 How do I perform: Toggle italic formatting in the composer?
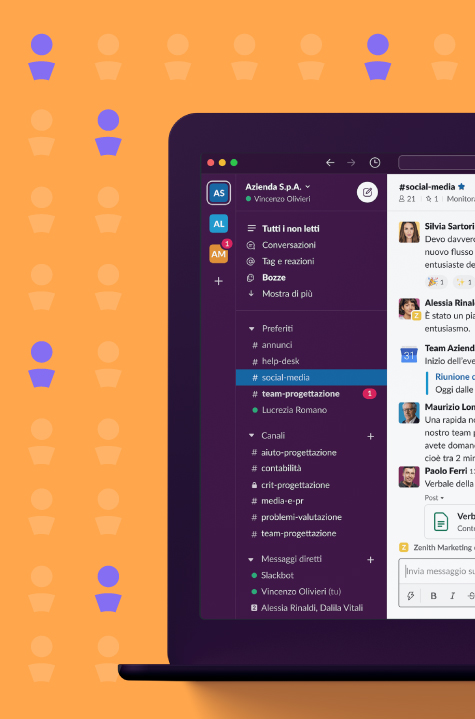pyautogui.click(x=453, y=596)
